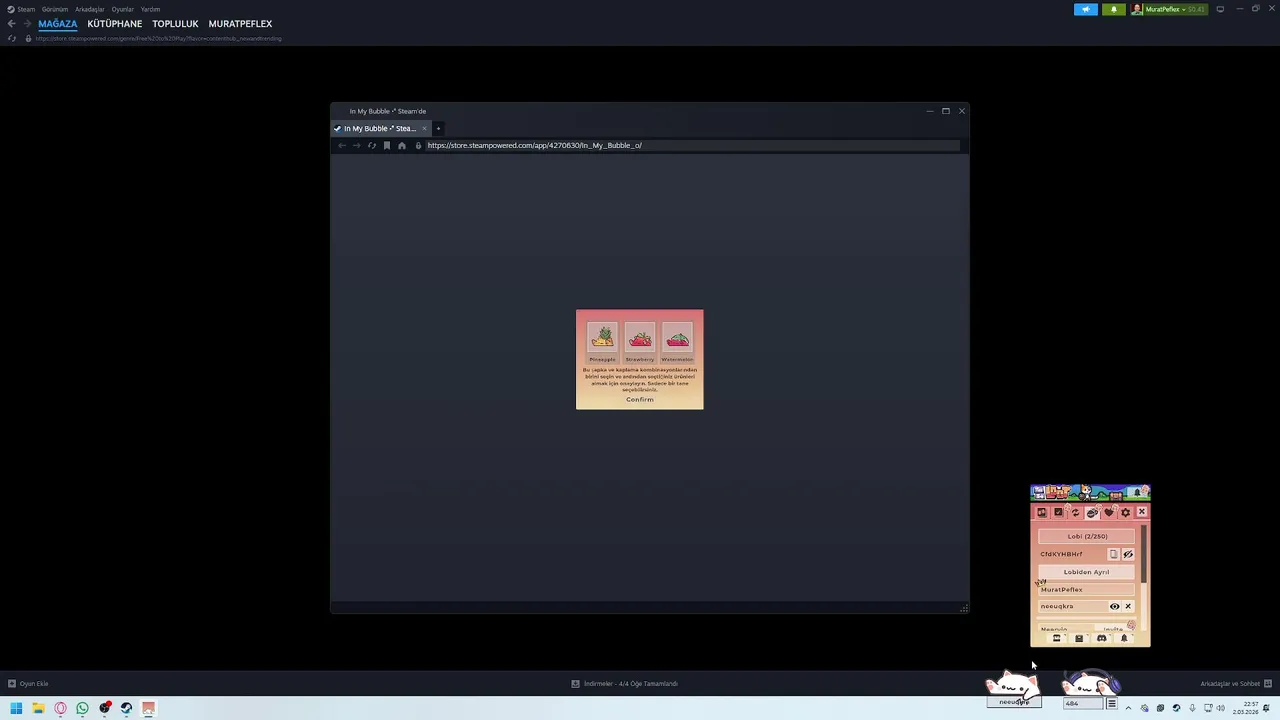The height and width of the screenshot is (720, 1280).
Task: Toggle visibility of player neeuqkra
Action: pos(1114,606)
